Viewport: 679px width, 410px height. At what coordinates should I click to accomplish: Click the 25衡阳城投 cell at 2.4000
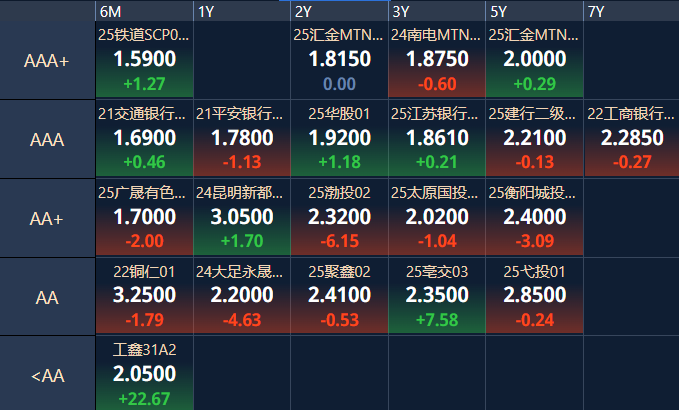(x=534, y=218)
